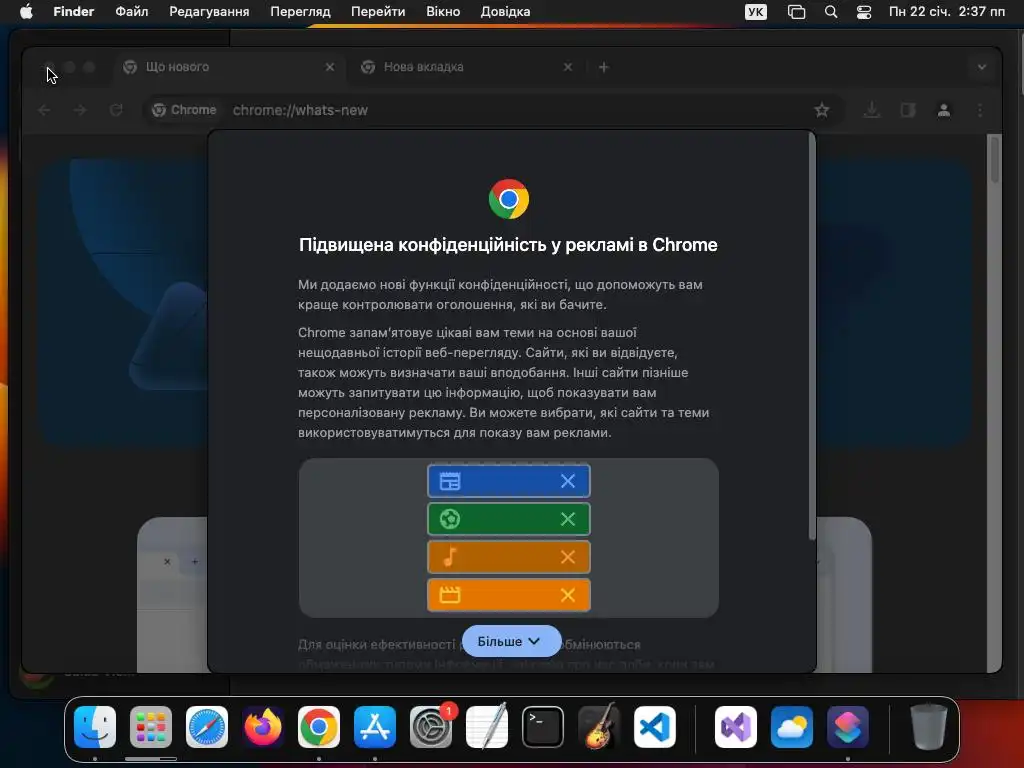Remove the orange music topic chip
Image resolution: width=1024 pixels, height=768 pixels.
pyautogui.click(x=568, y=557)
